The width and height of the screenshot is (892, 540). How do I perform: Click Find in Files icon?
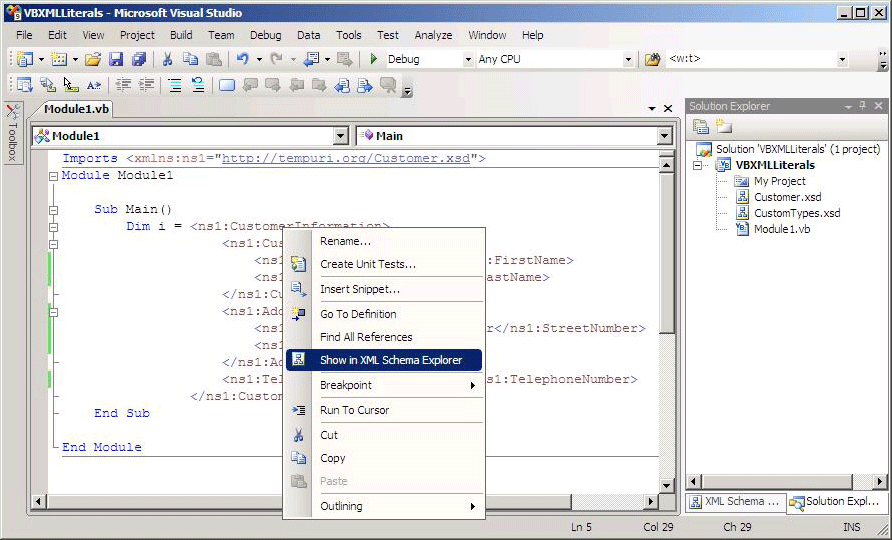[652, 60]
